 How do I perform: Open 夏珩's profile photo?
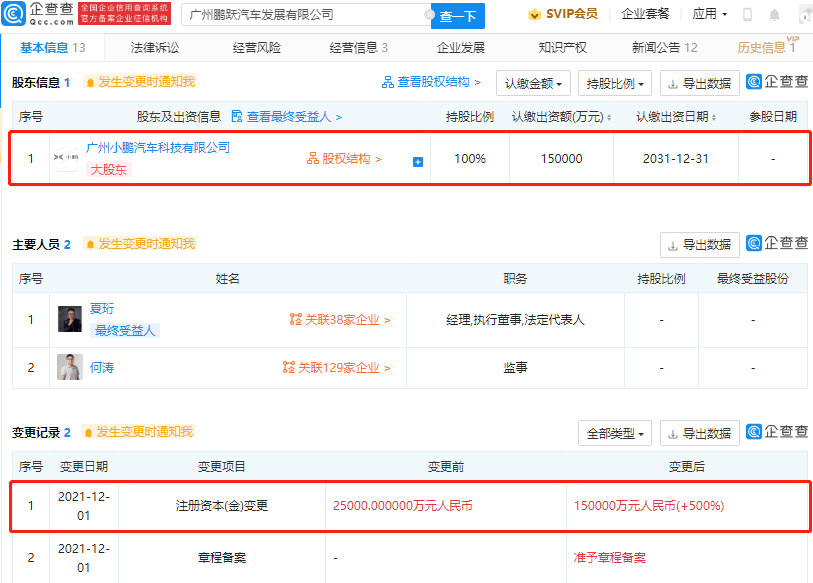coord(69,319)
